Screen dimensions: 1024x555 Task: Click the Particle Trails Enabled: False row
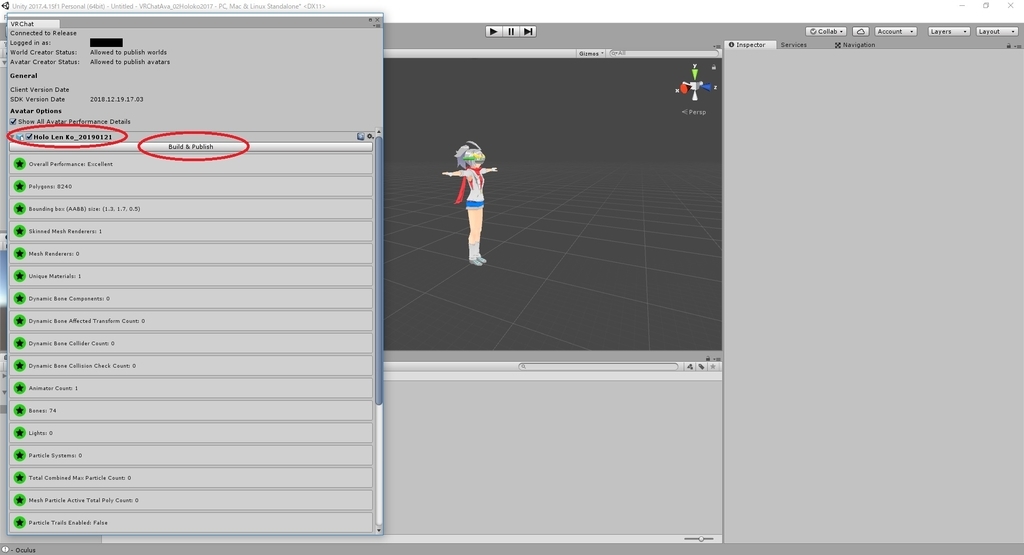(x=191, y=522)
